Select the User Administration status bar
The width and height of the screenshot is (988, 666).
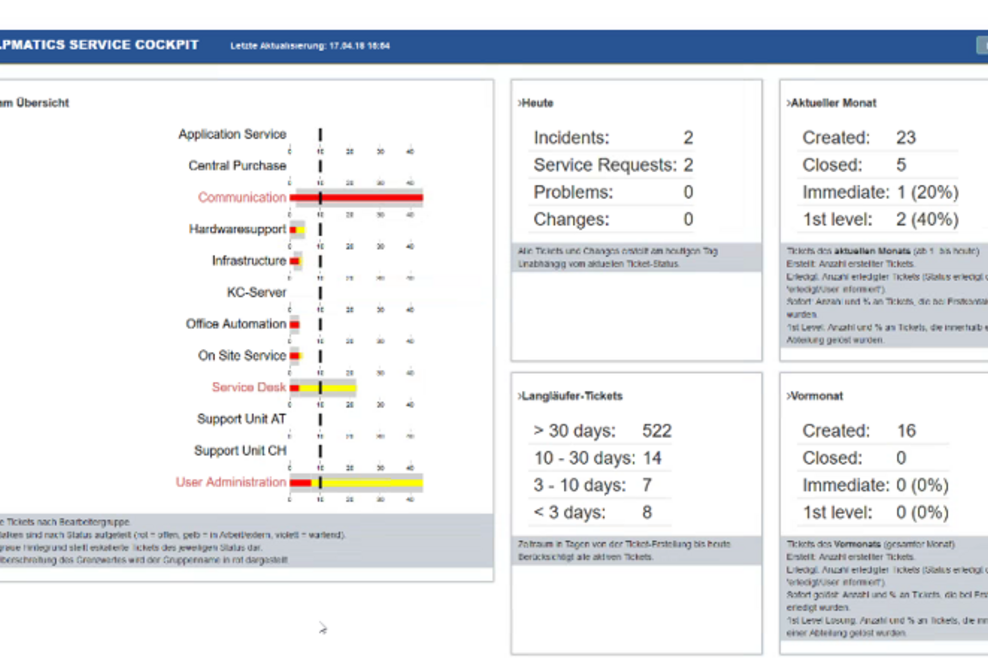click(x=370, y=481)
